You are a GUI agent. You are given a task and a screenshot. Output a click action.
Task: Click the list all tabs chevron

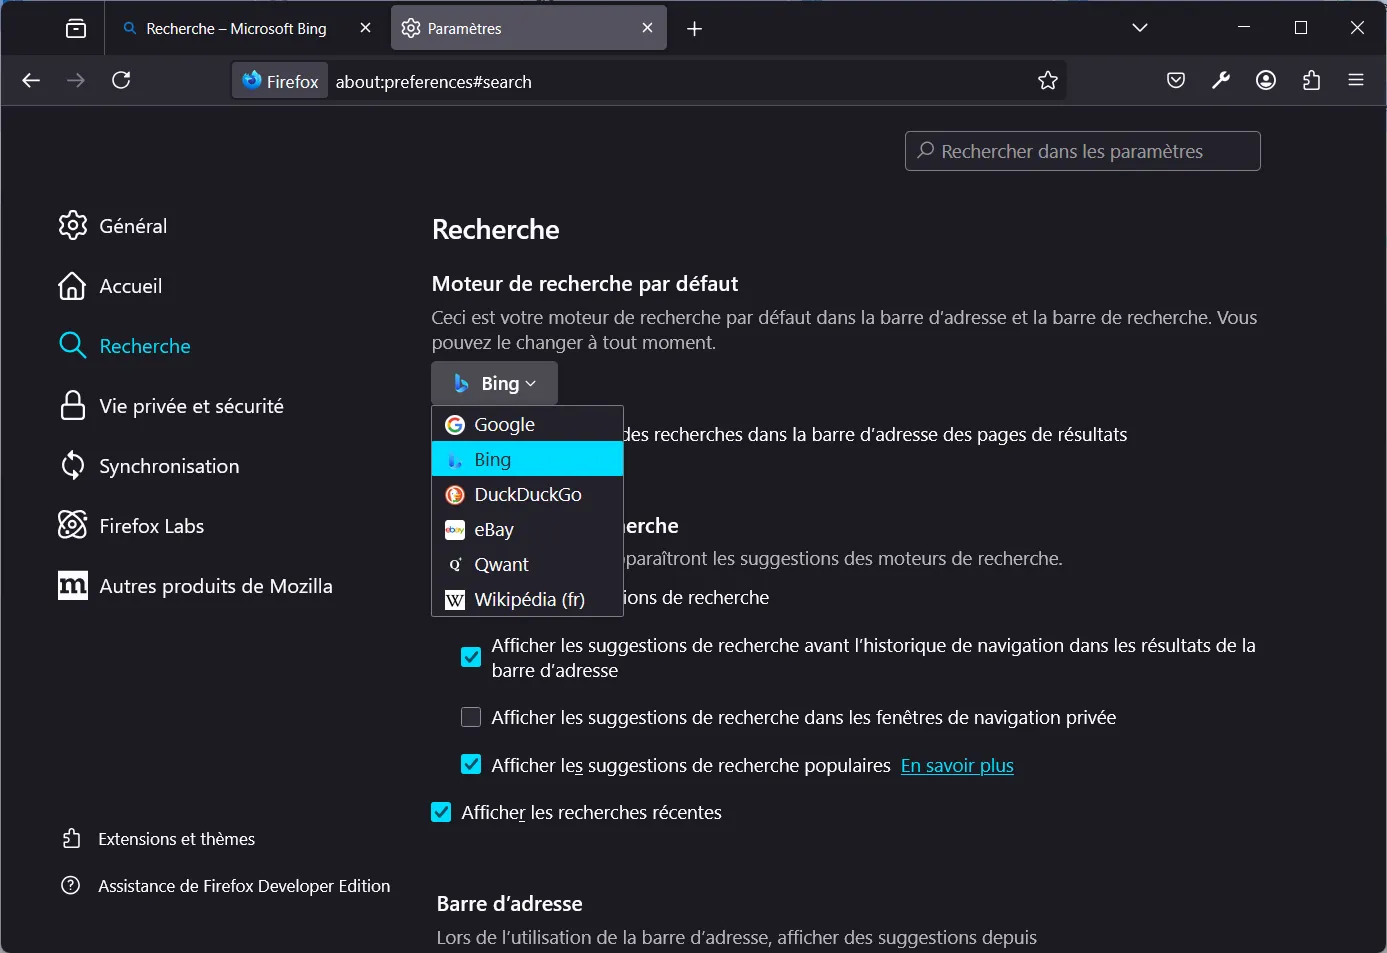click(x=1139, y=28)
